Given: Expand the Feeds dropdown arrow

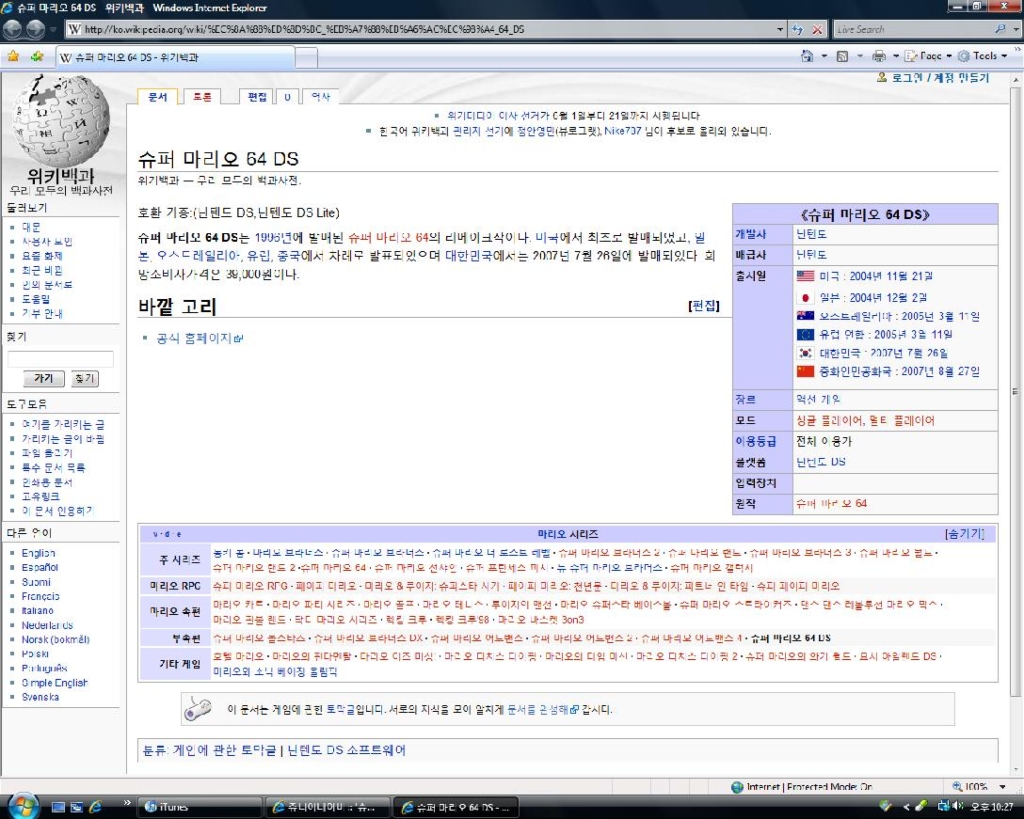Looking at the screenshot, I should tap(859, 56).
